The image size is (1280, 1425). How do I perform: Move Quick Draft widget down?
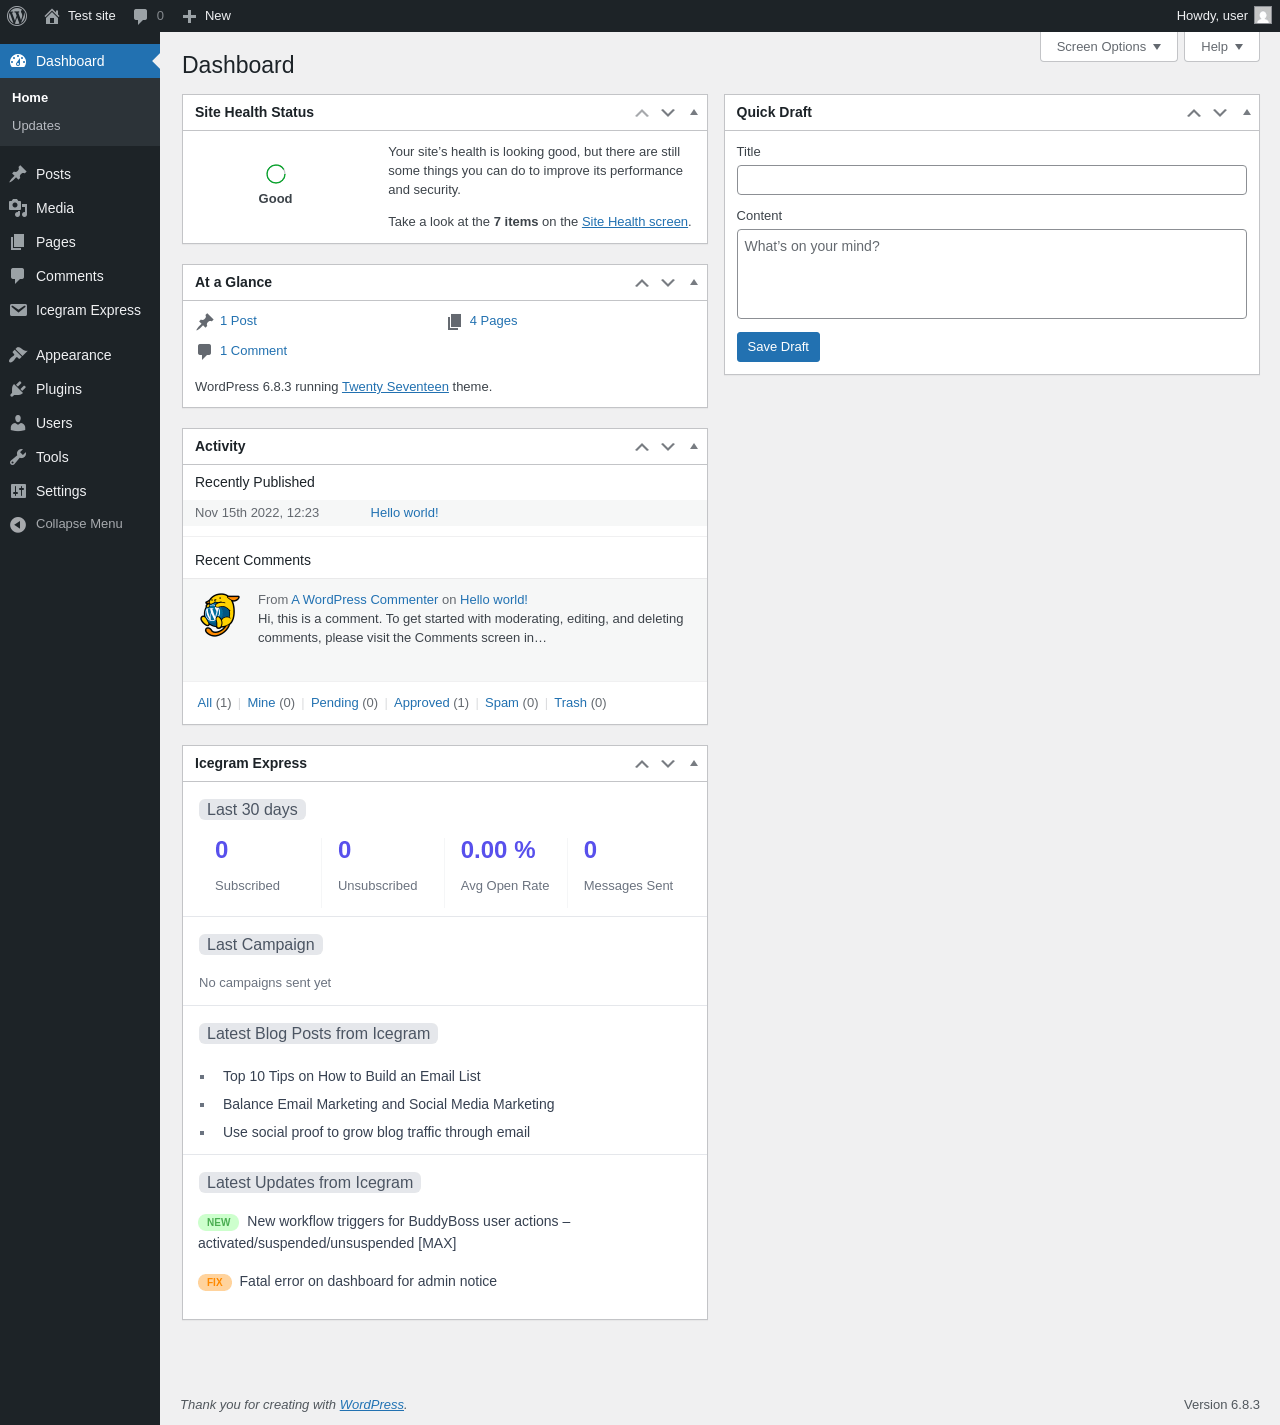1220,113
